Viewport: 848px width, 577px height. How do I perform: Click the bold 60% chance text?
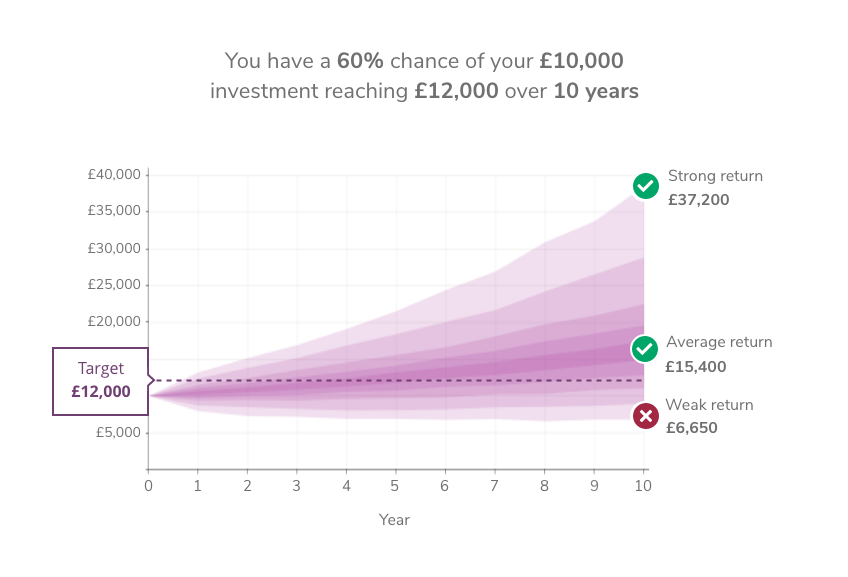pos(360,61)
